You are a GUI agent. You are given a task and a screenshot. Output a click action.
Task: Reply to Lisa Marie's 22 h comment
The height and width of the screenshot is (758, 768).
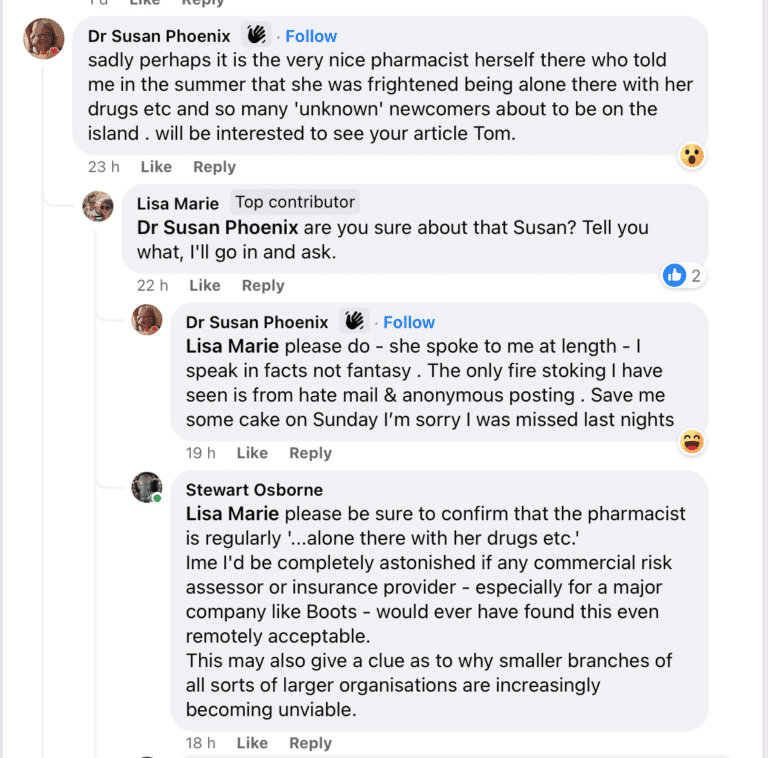[263, 285]
